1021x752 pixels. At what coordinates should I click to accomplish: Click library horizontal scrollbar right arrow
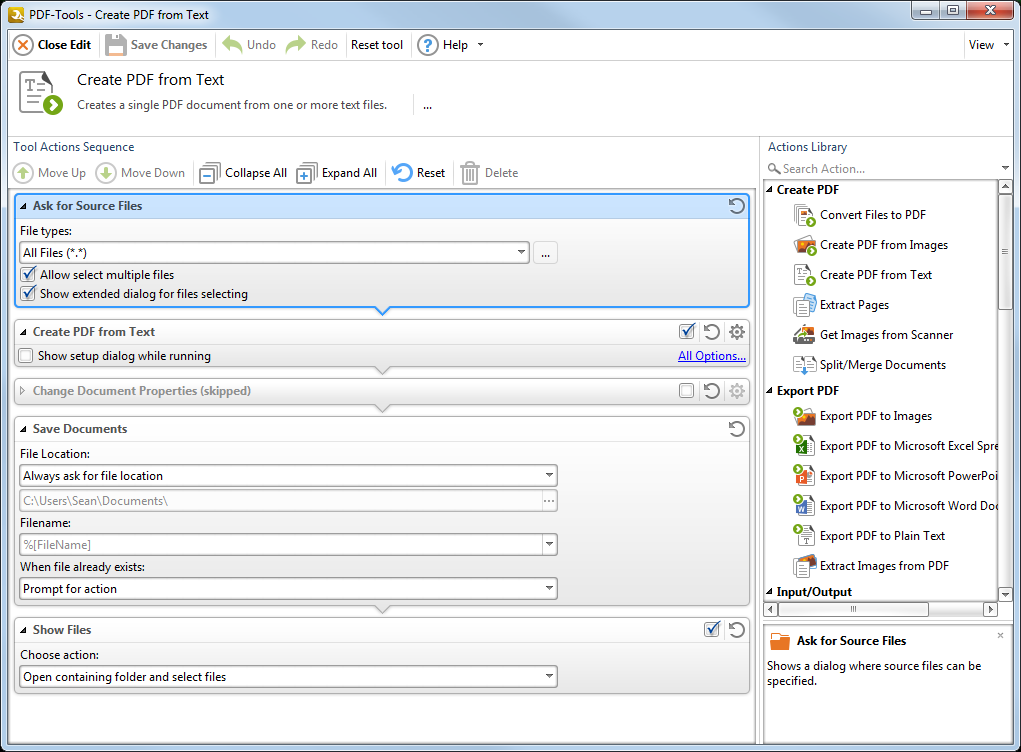[x=990, y=609]
